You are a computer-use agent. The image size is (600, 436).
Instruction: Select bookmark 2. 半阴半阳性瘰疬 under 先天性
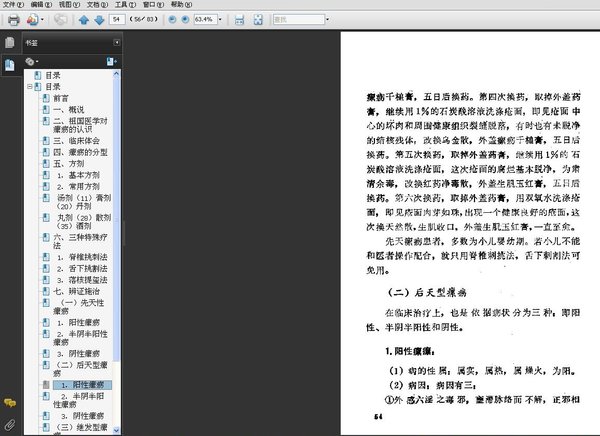click(80, 338)
